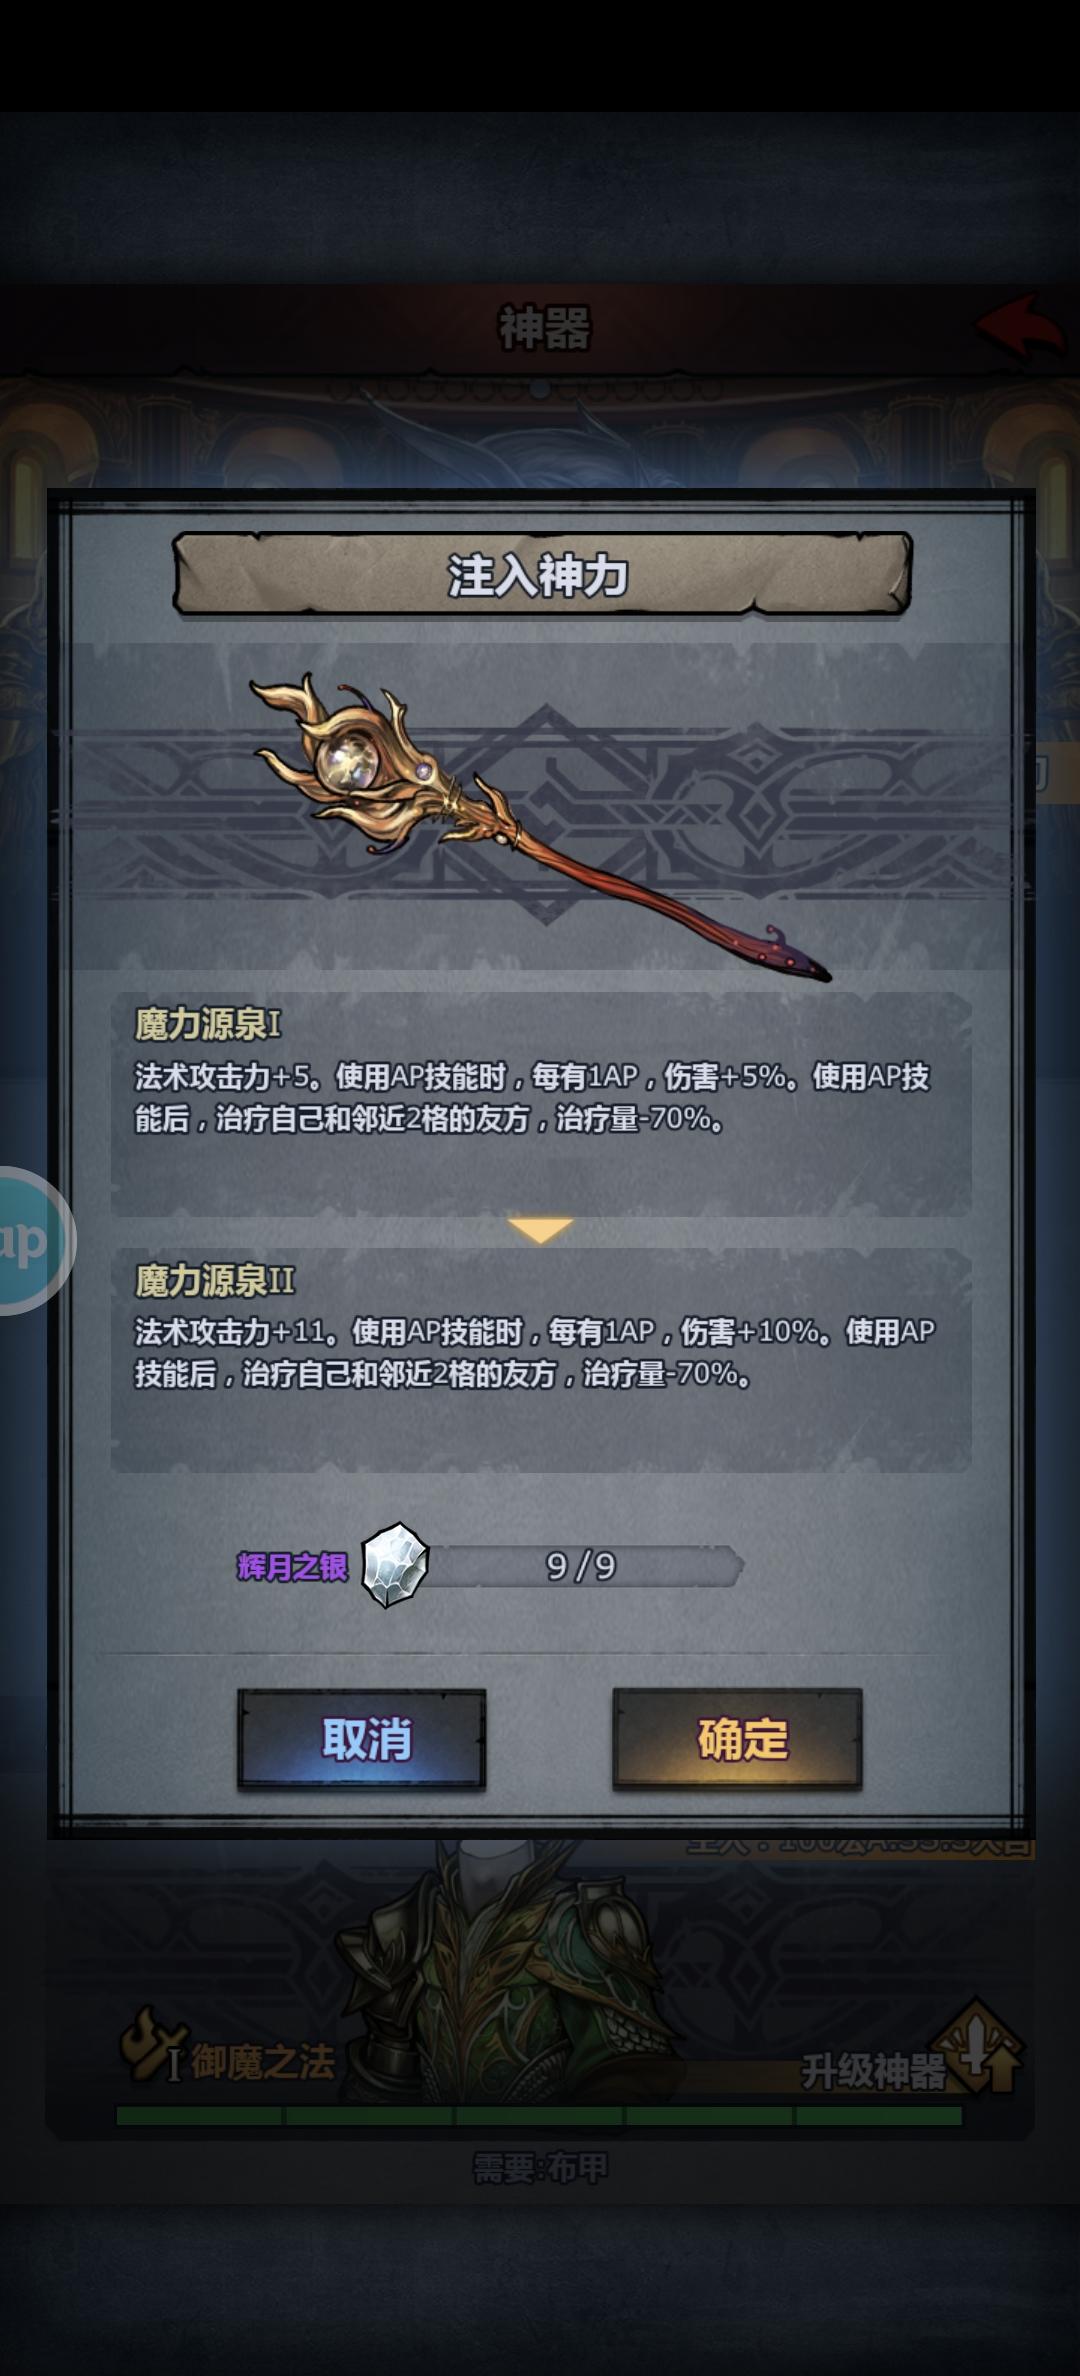Image resolution: width=1080 pixels, height=2376 pixels.
Task: Tap the 辉月之银 crystal icon
Action: click(x=395, y=1565)
